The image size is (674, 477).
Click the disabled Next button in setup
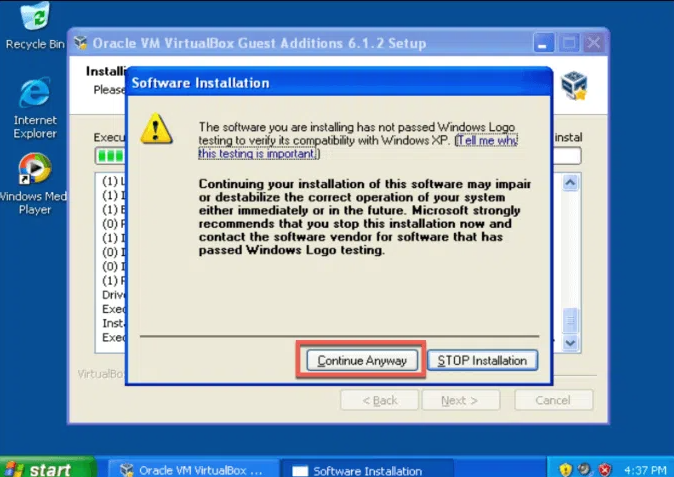tap(460, 401)
